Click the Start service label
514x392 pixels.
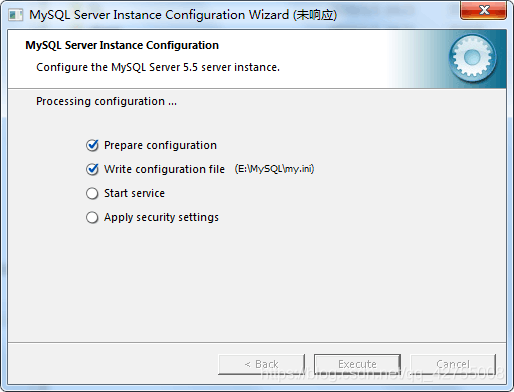[134, 193]
